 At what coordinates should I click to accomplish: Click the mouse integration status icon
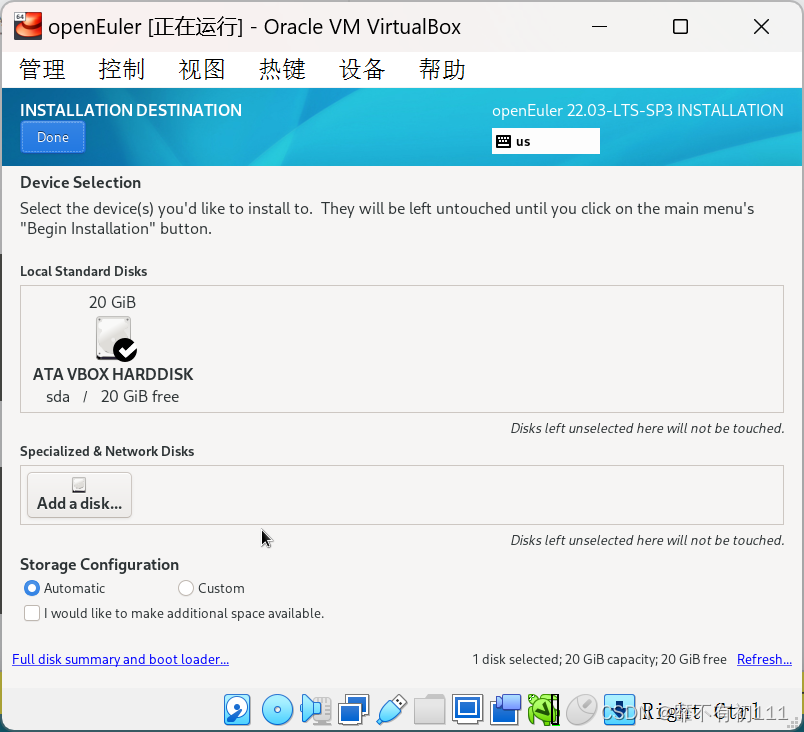tap(582, 709)
